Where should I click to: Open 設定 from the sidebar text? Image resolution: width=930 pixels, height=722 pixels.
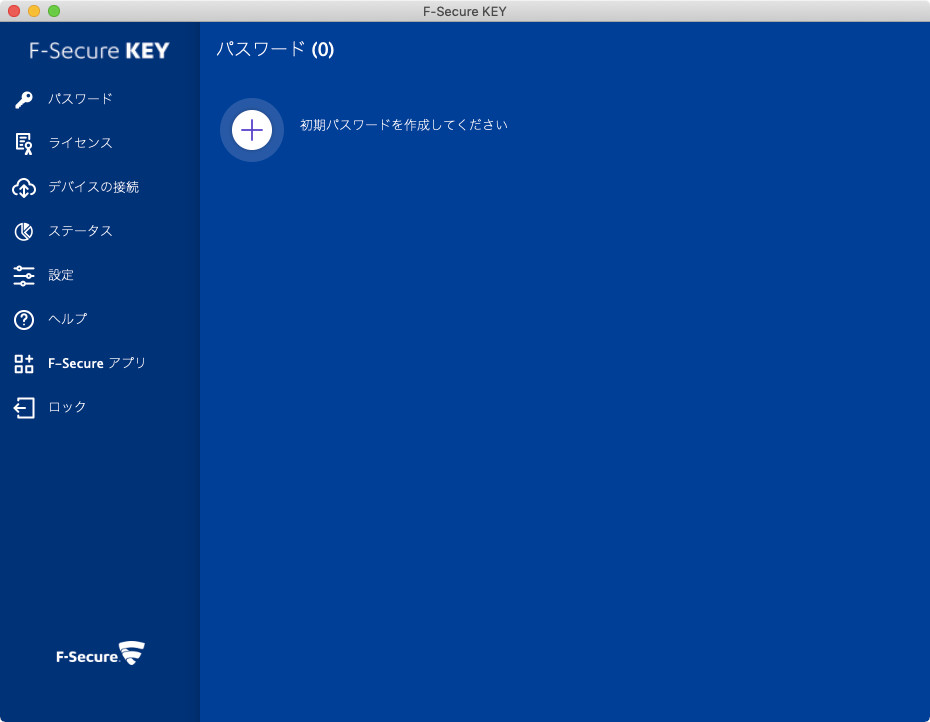[61, 275]
